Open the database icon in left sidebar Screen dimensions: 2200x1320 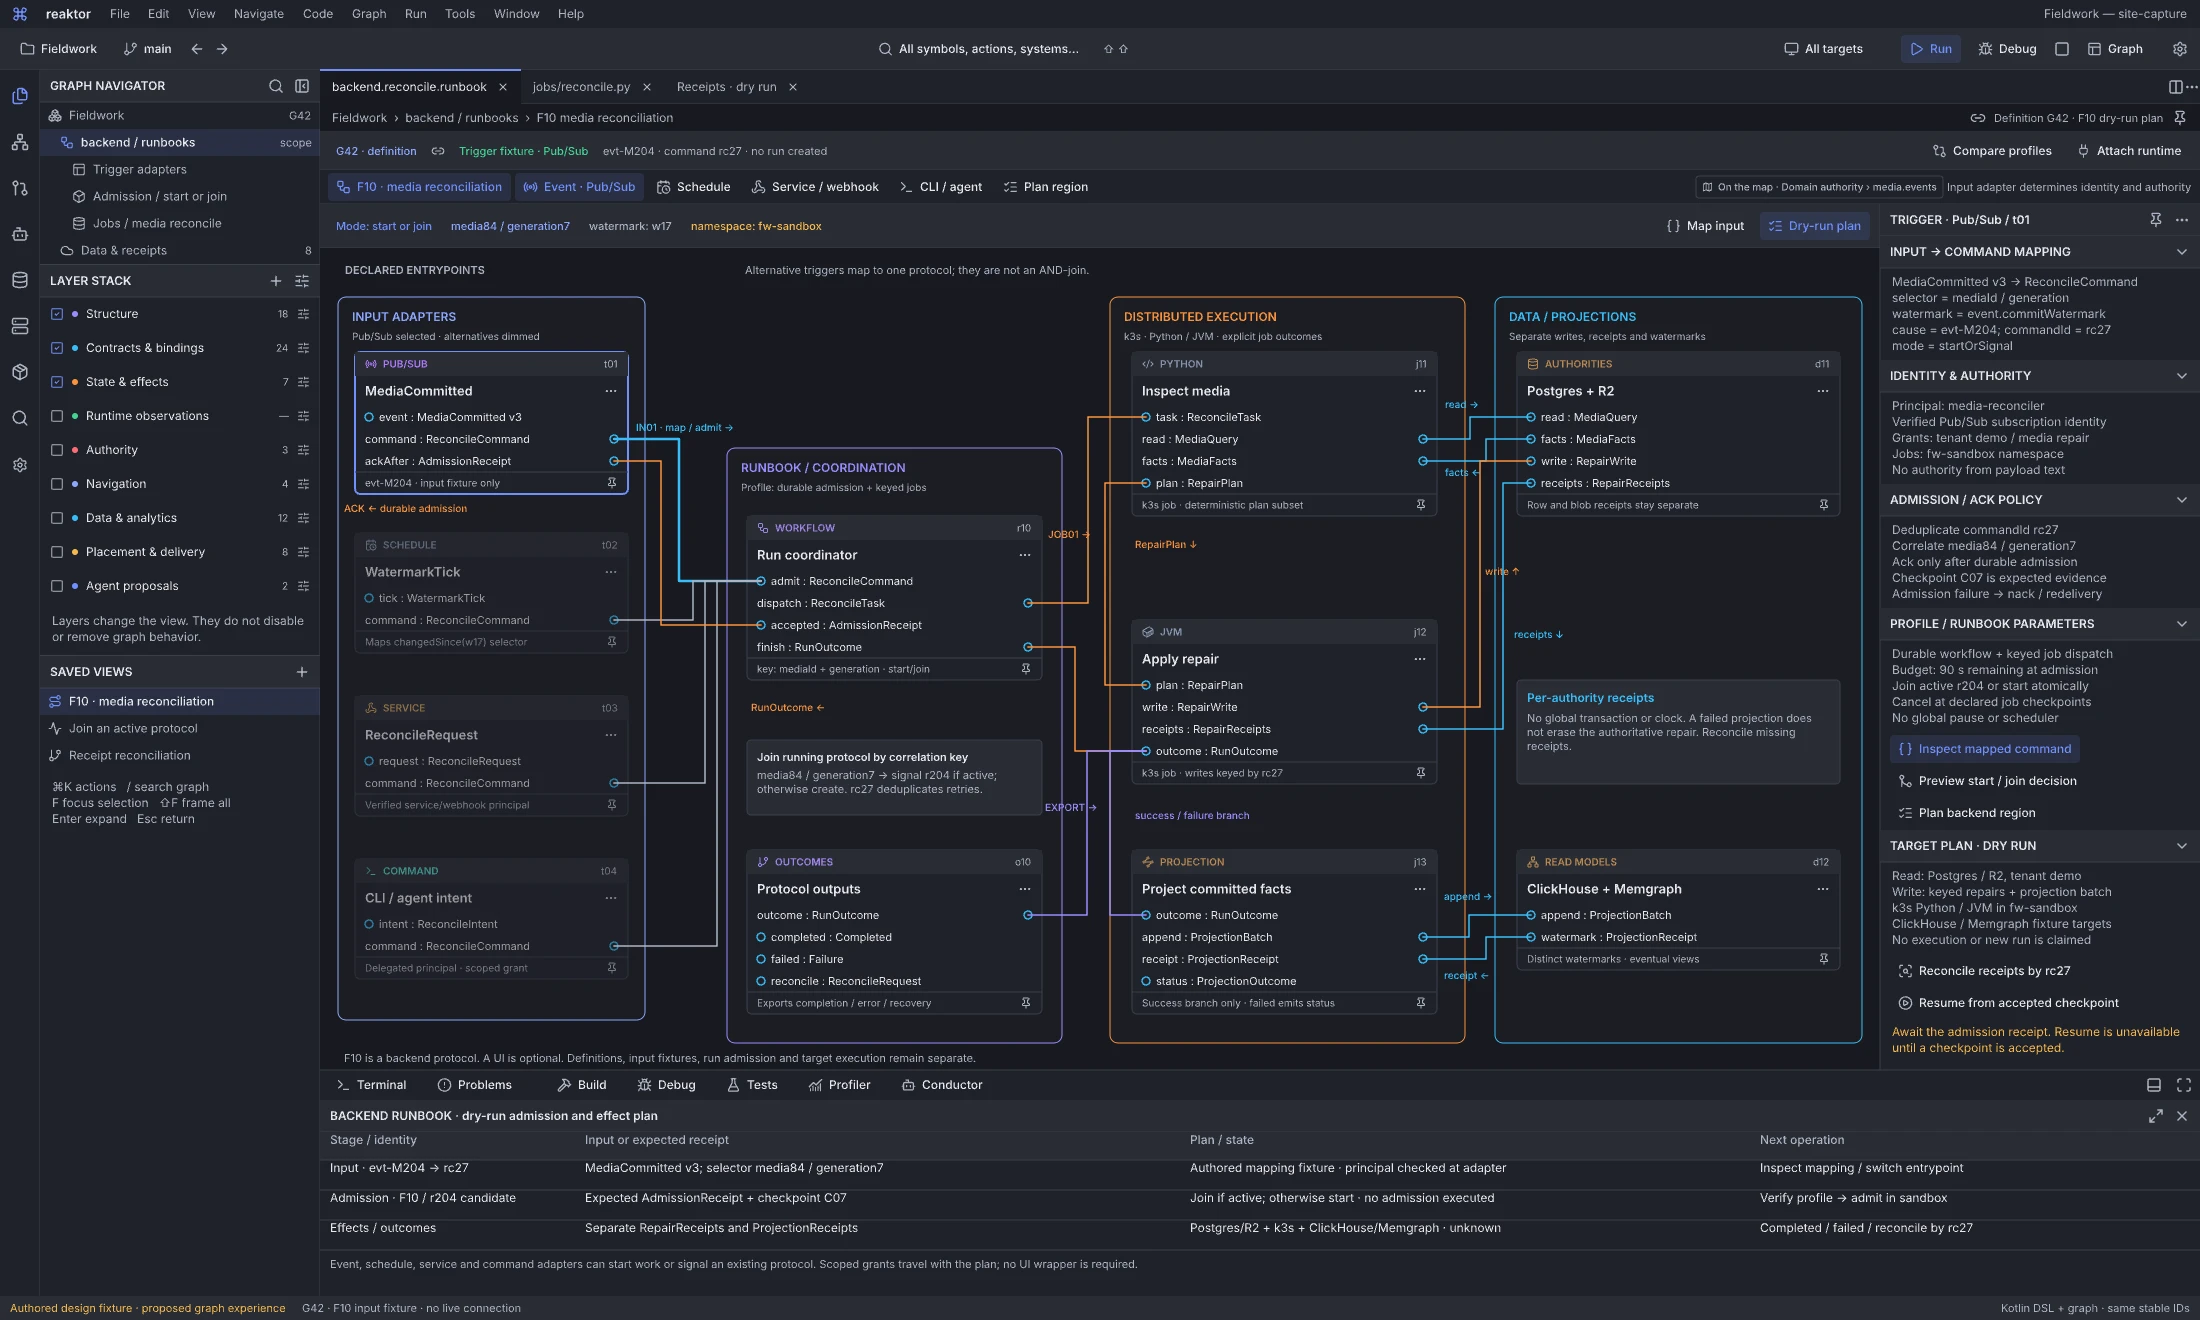pos(20,280)
